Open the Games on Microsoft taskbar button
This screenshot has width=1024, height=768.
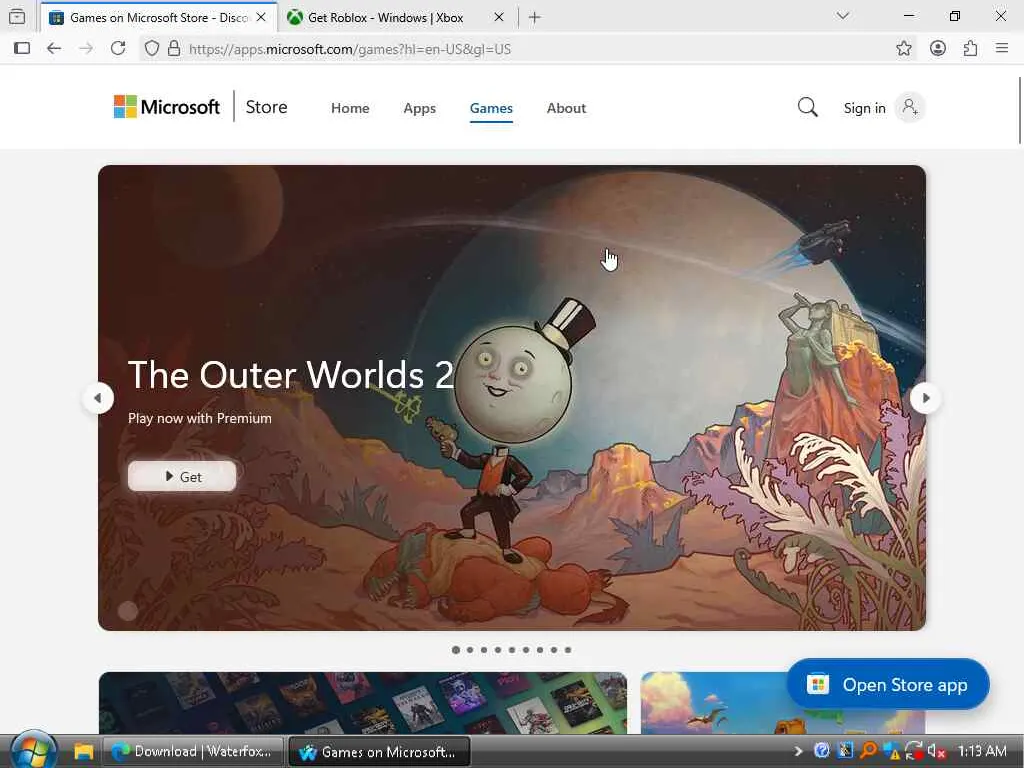click(x=379, y=752)
